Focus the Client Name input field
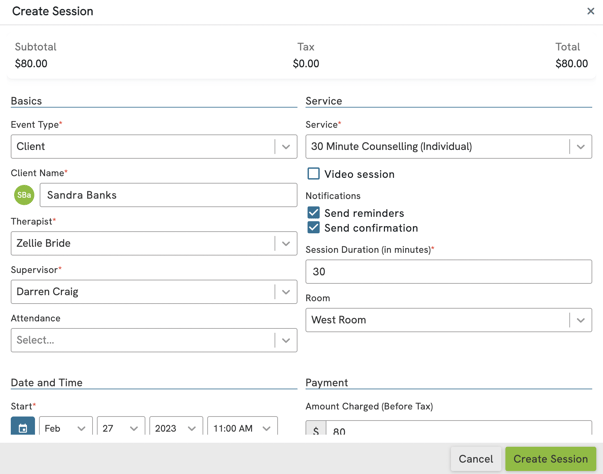603x474 pixels. [168, 195]
